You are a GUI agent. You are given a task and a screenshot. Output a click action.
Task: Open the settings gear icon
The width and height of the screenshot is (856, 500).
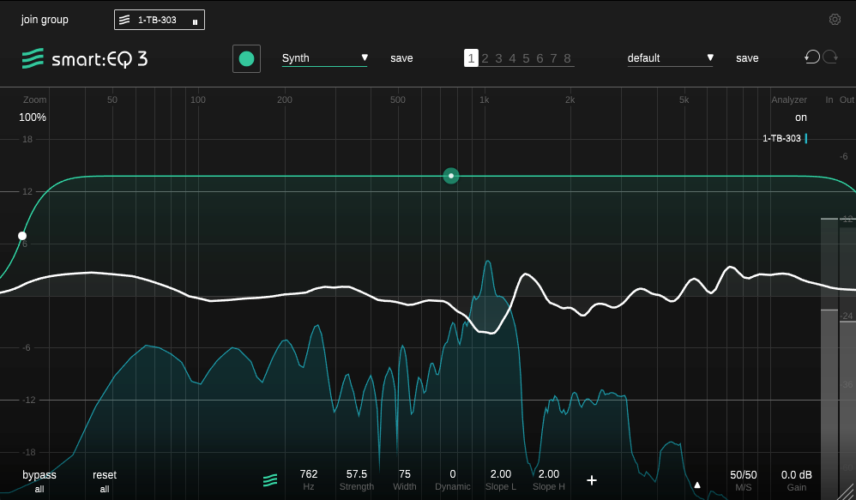tap(835, 20)
